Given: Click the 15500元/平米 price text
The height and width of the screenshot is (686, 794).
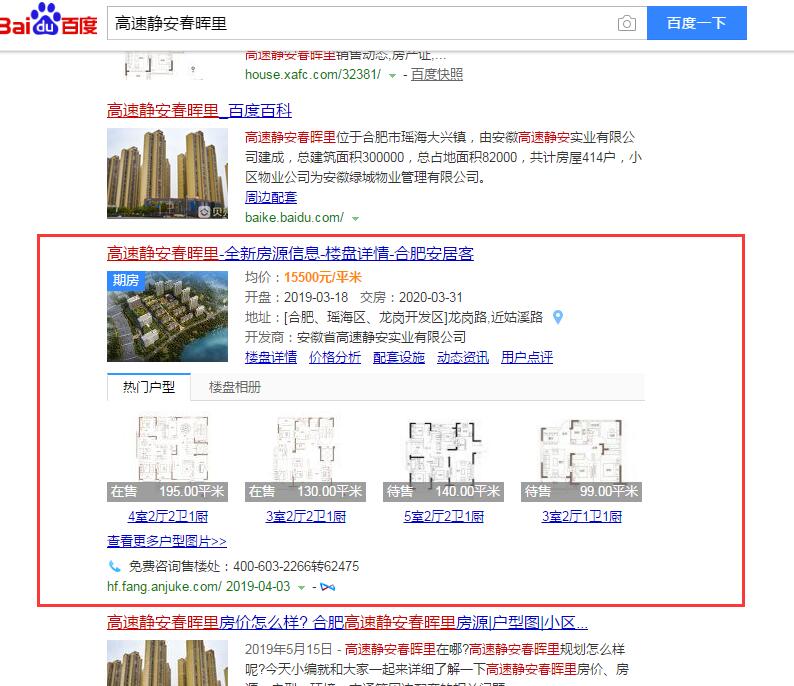Looking at the screenshot, I should (323, 277).
